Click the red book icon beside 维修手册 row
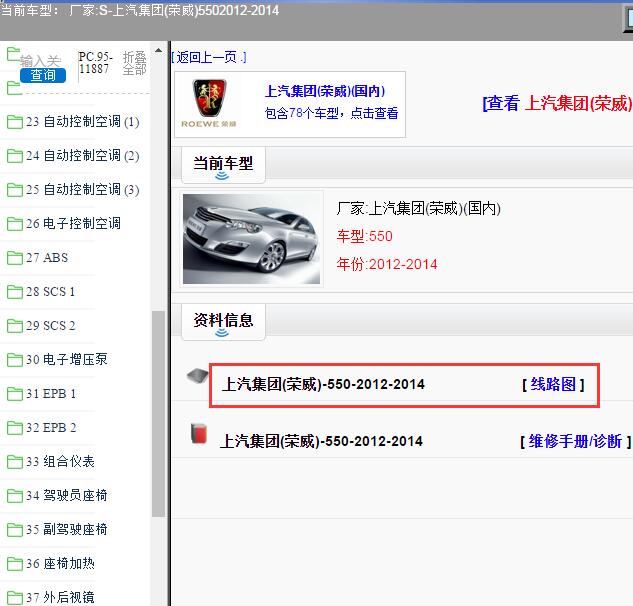The height and width of the screenshot is (606, 633). [x=199, y=434]
